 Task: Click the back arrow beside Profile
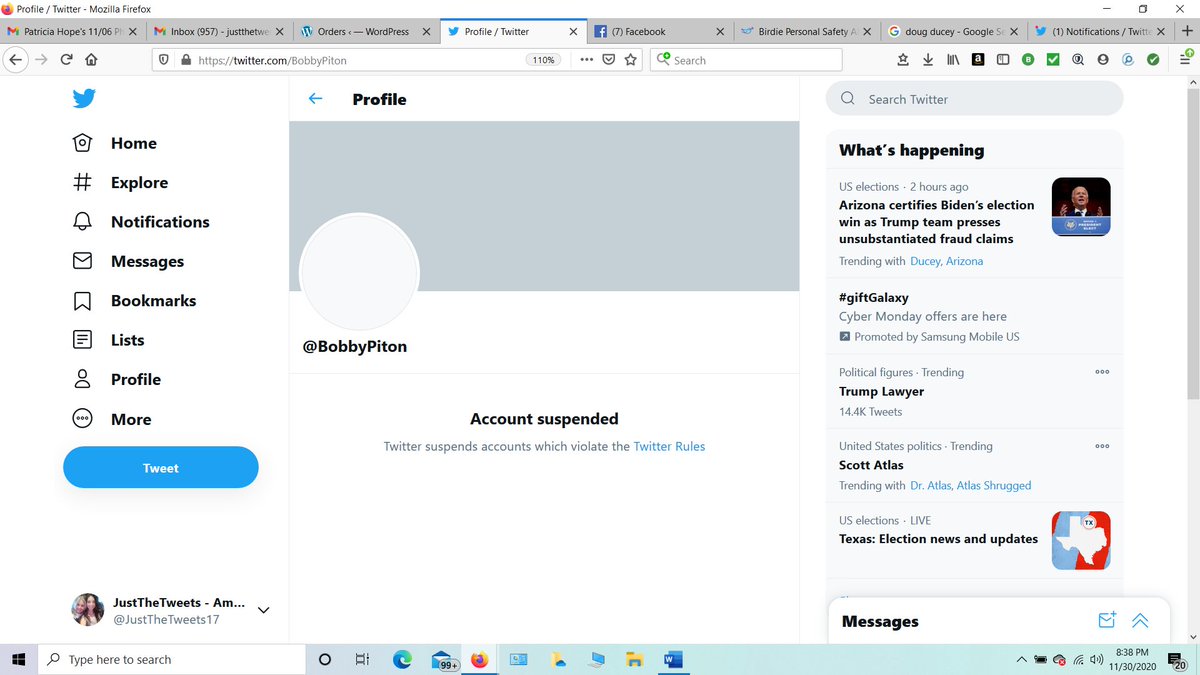pos(316,99)
